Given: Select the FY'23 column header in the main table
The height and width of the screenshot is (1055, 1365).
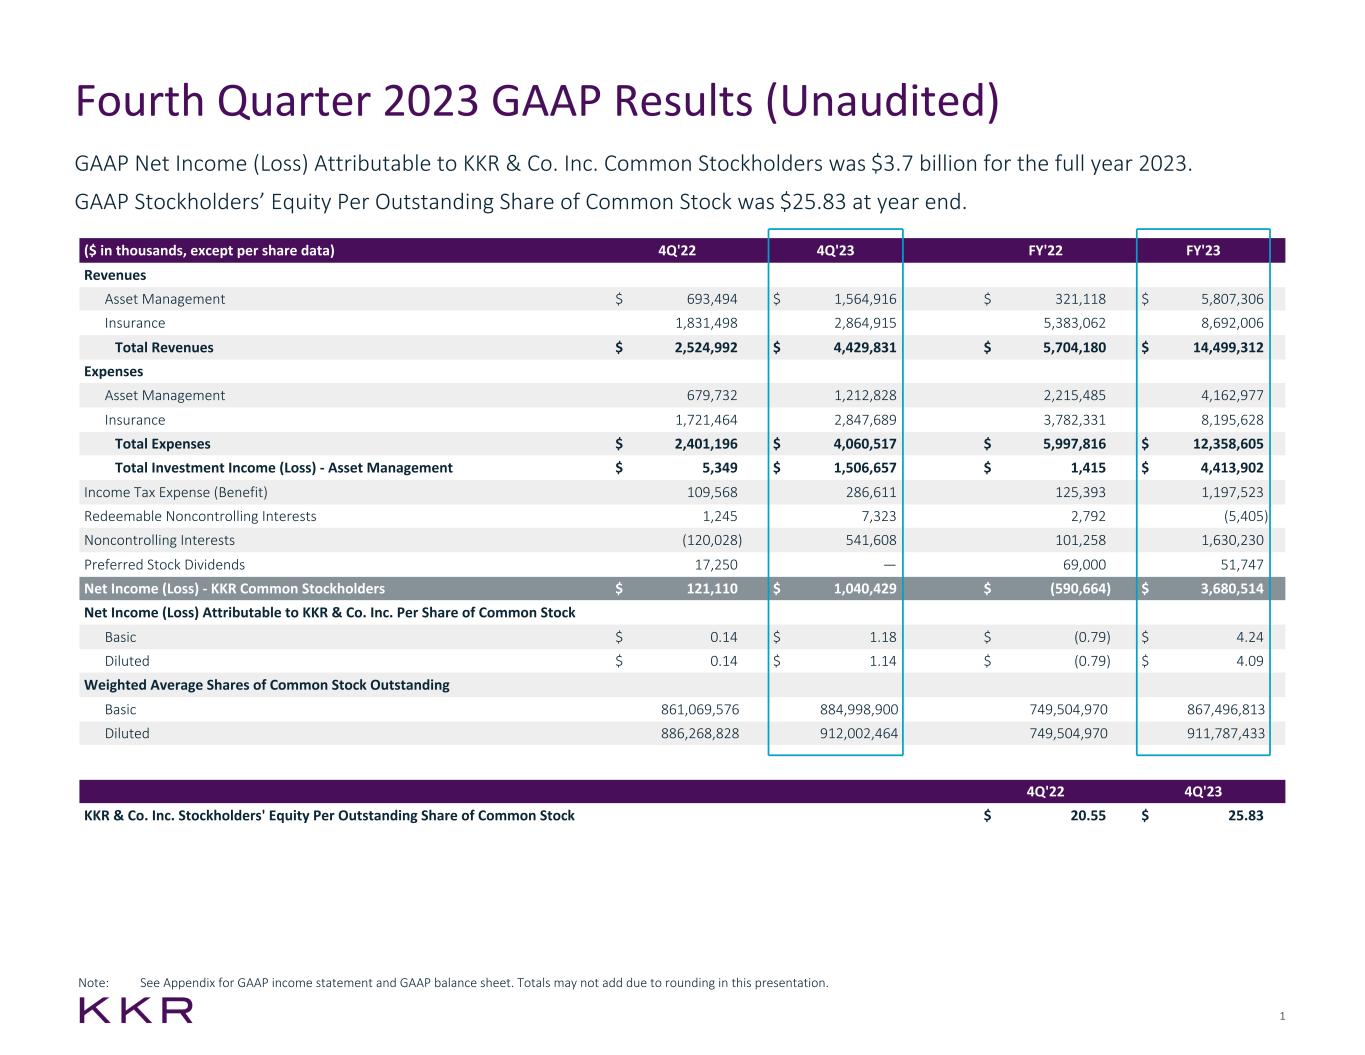Looking at the screenshot, I should point(1202,251).
